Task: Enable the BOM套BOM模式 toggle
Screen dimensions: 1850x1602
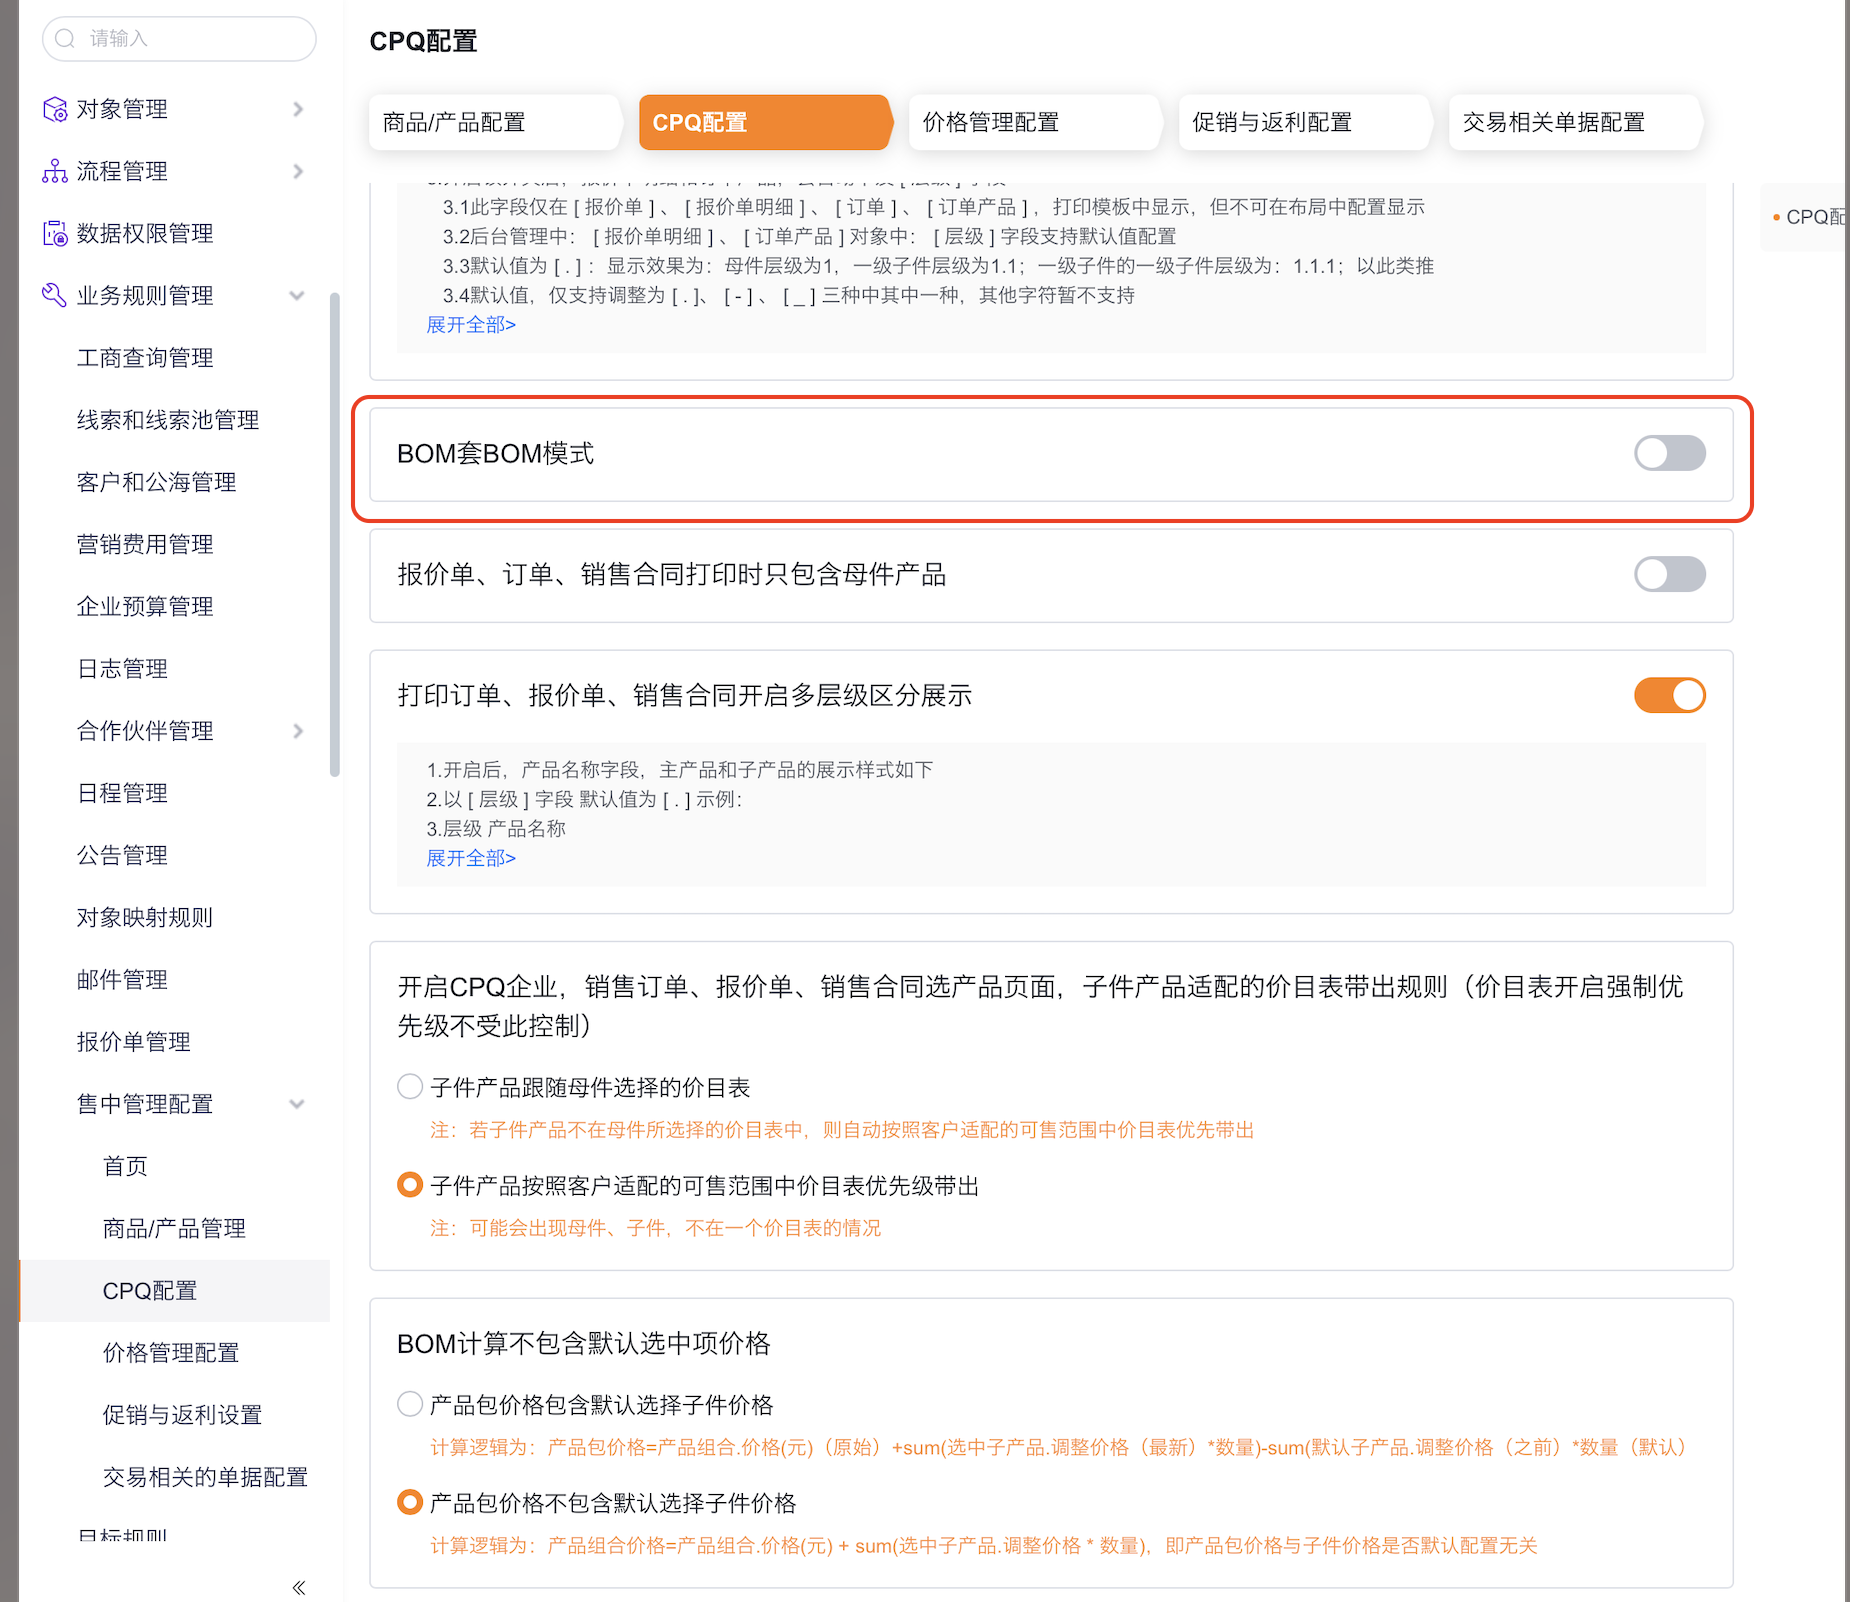Action: [1669, 453]
